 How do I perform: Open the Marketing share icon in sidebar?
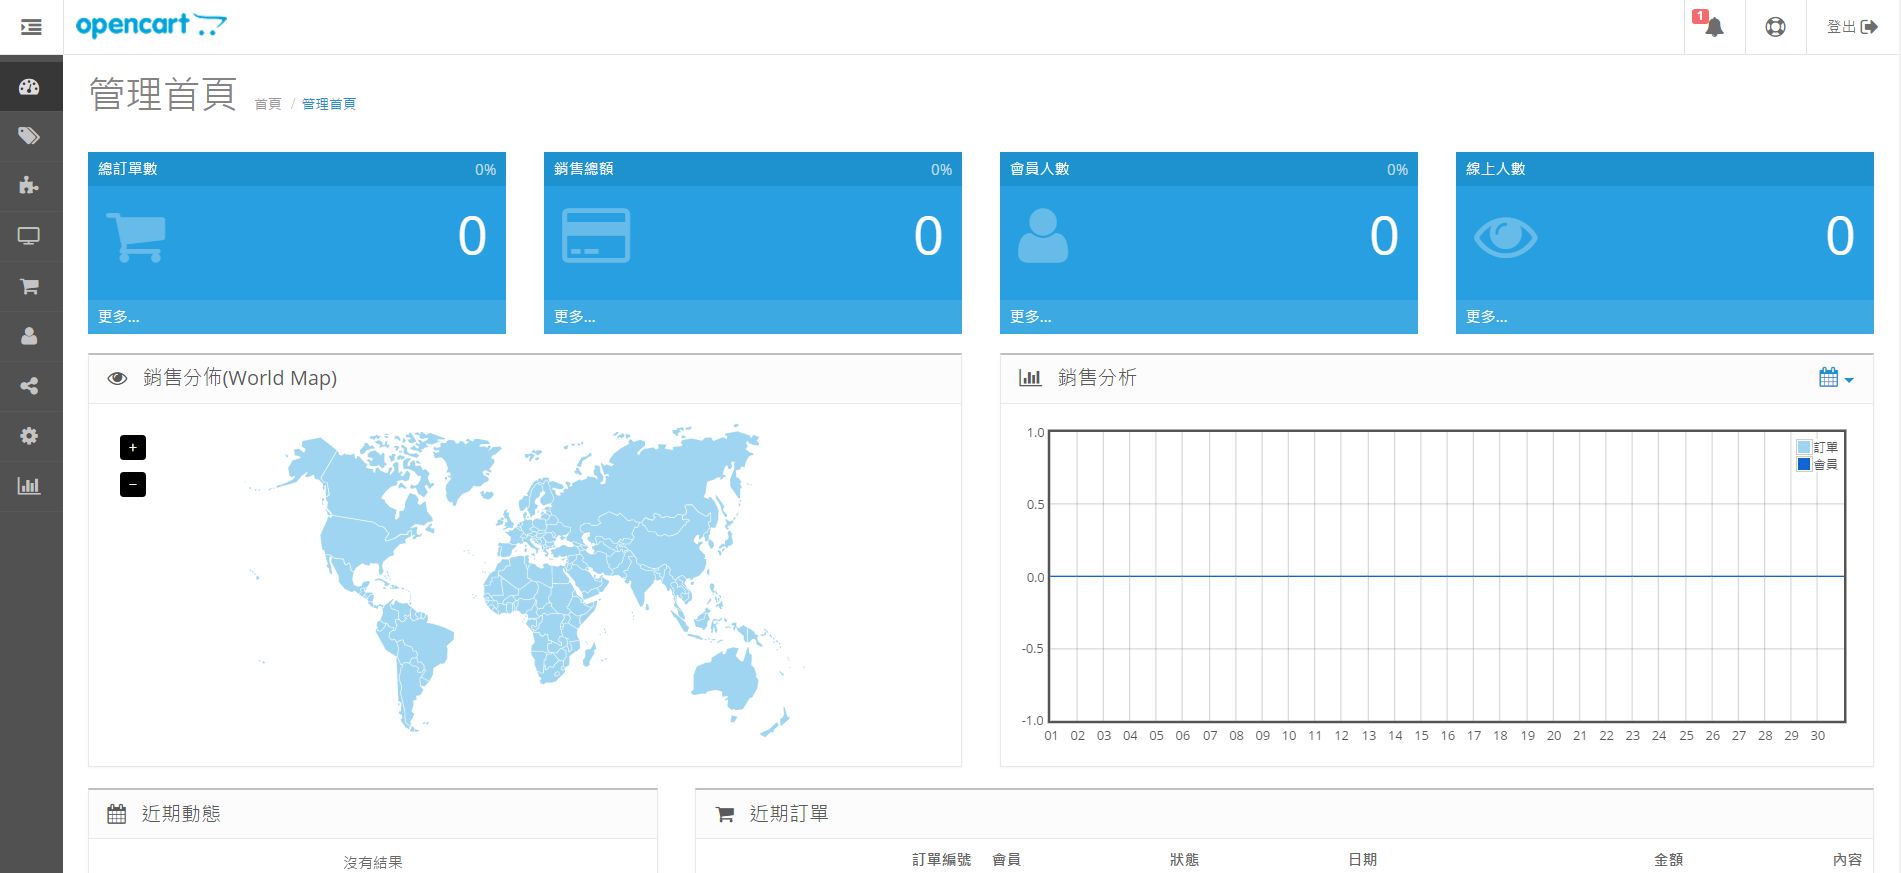29,386
